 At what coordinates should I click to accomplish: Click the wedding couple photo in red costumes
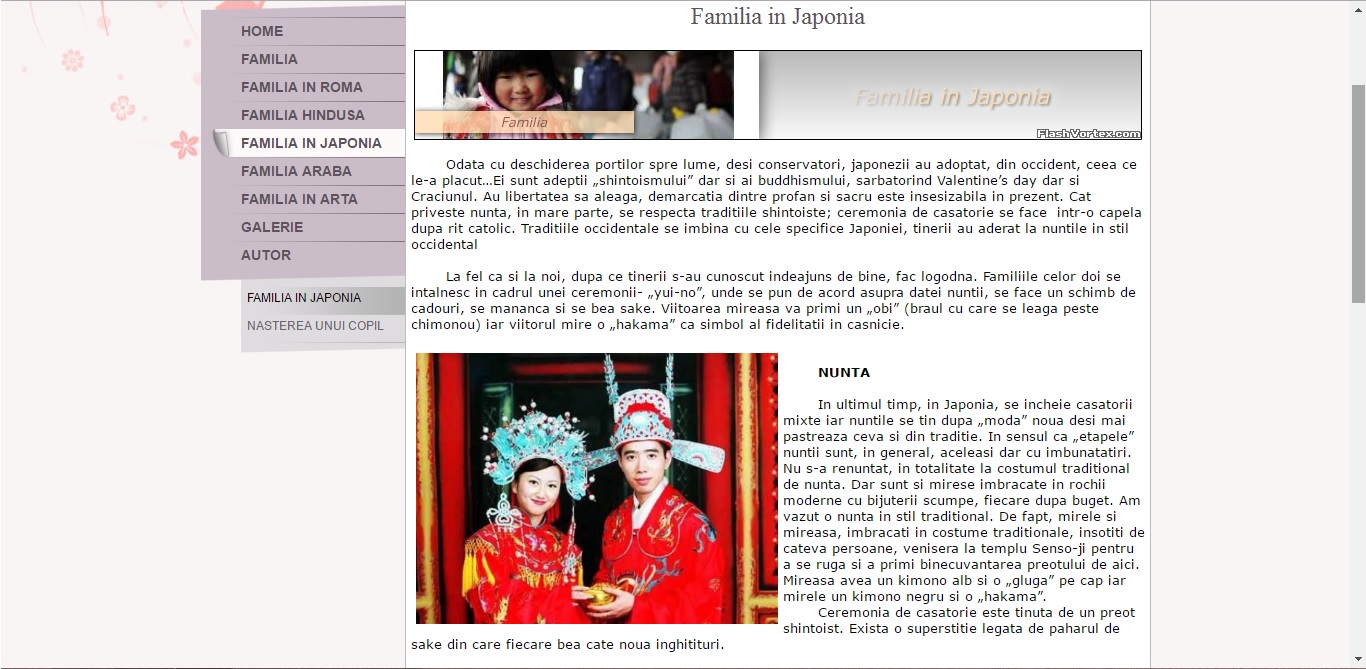pos(596,488)
